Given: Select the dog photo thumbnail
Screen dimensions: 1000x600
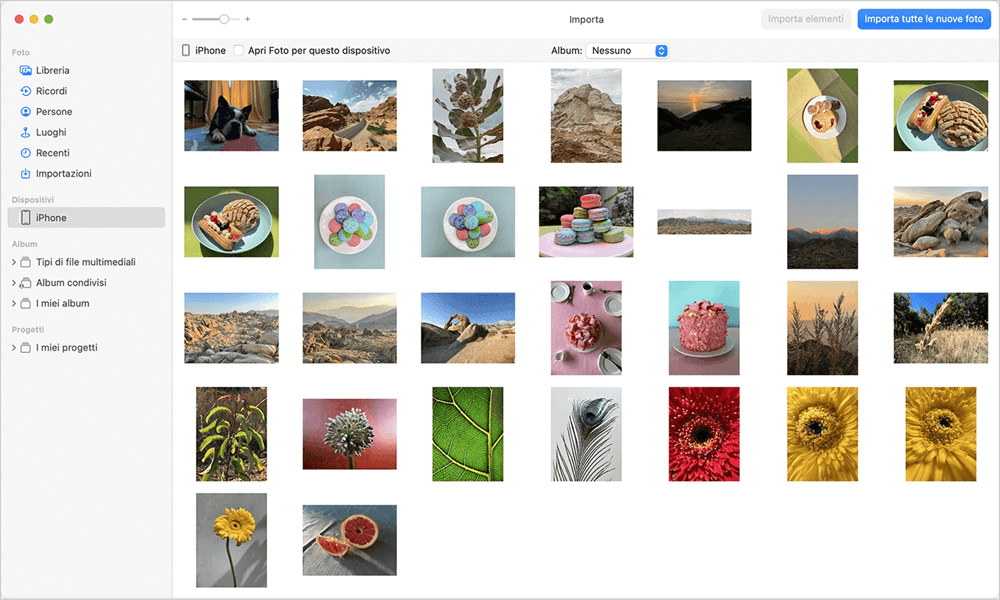Looking at the screenshot, I should click(x=231, y=116).
